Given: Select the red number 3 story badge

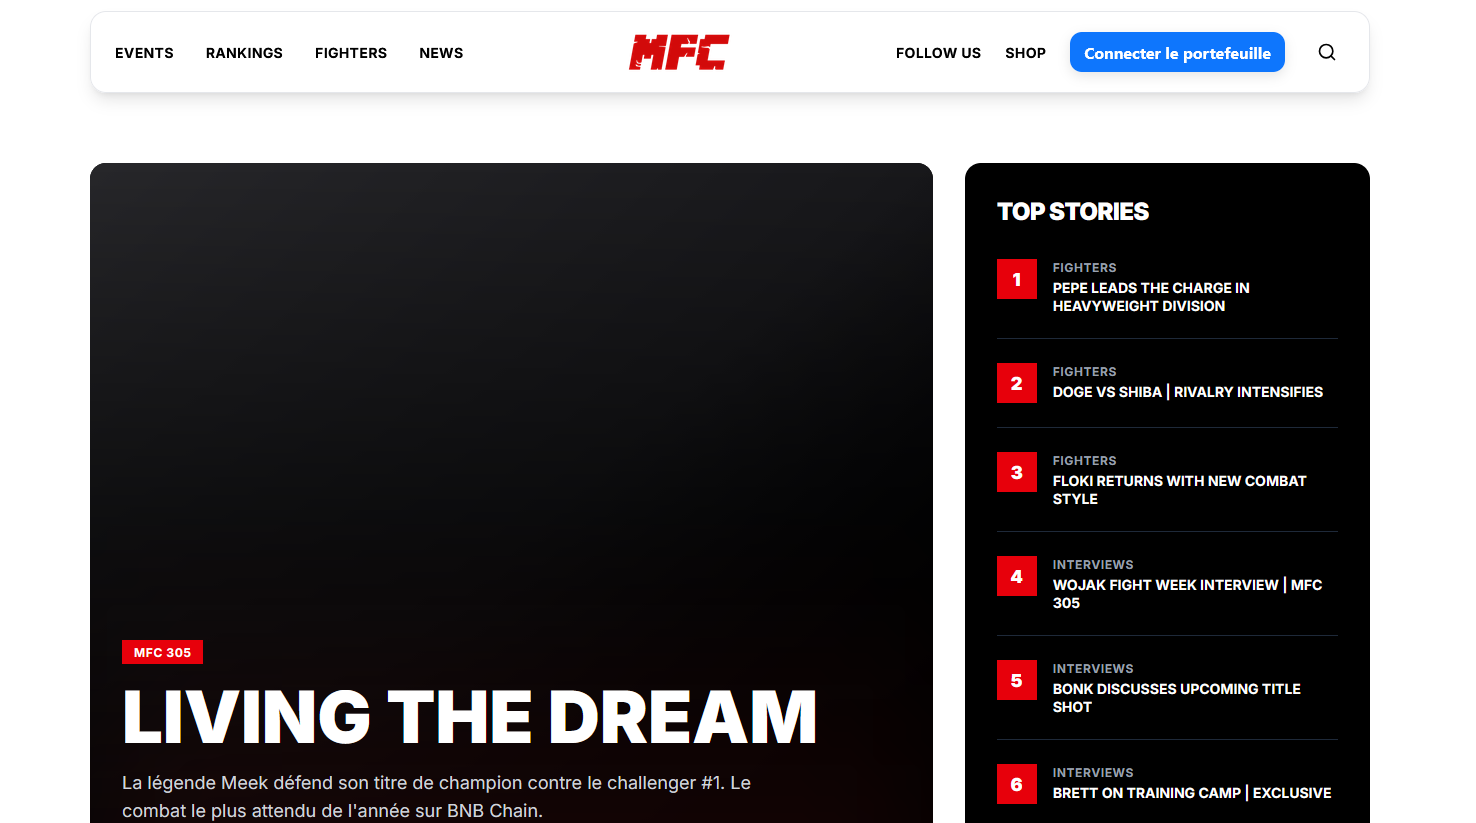Looking at the screenshot, I should [x=1016, y=473].
